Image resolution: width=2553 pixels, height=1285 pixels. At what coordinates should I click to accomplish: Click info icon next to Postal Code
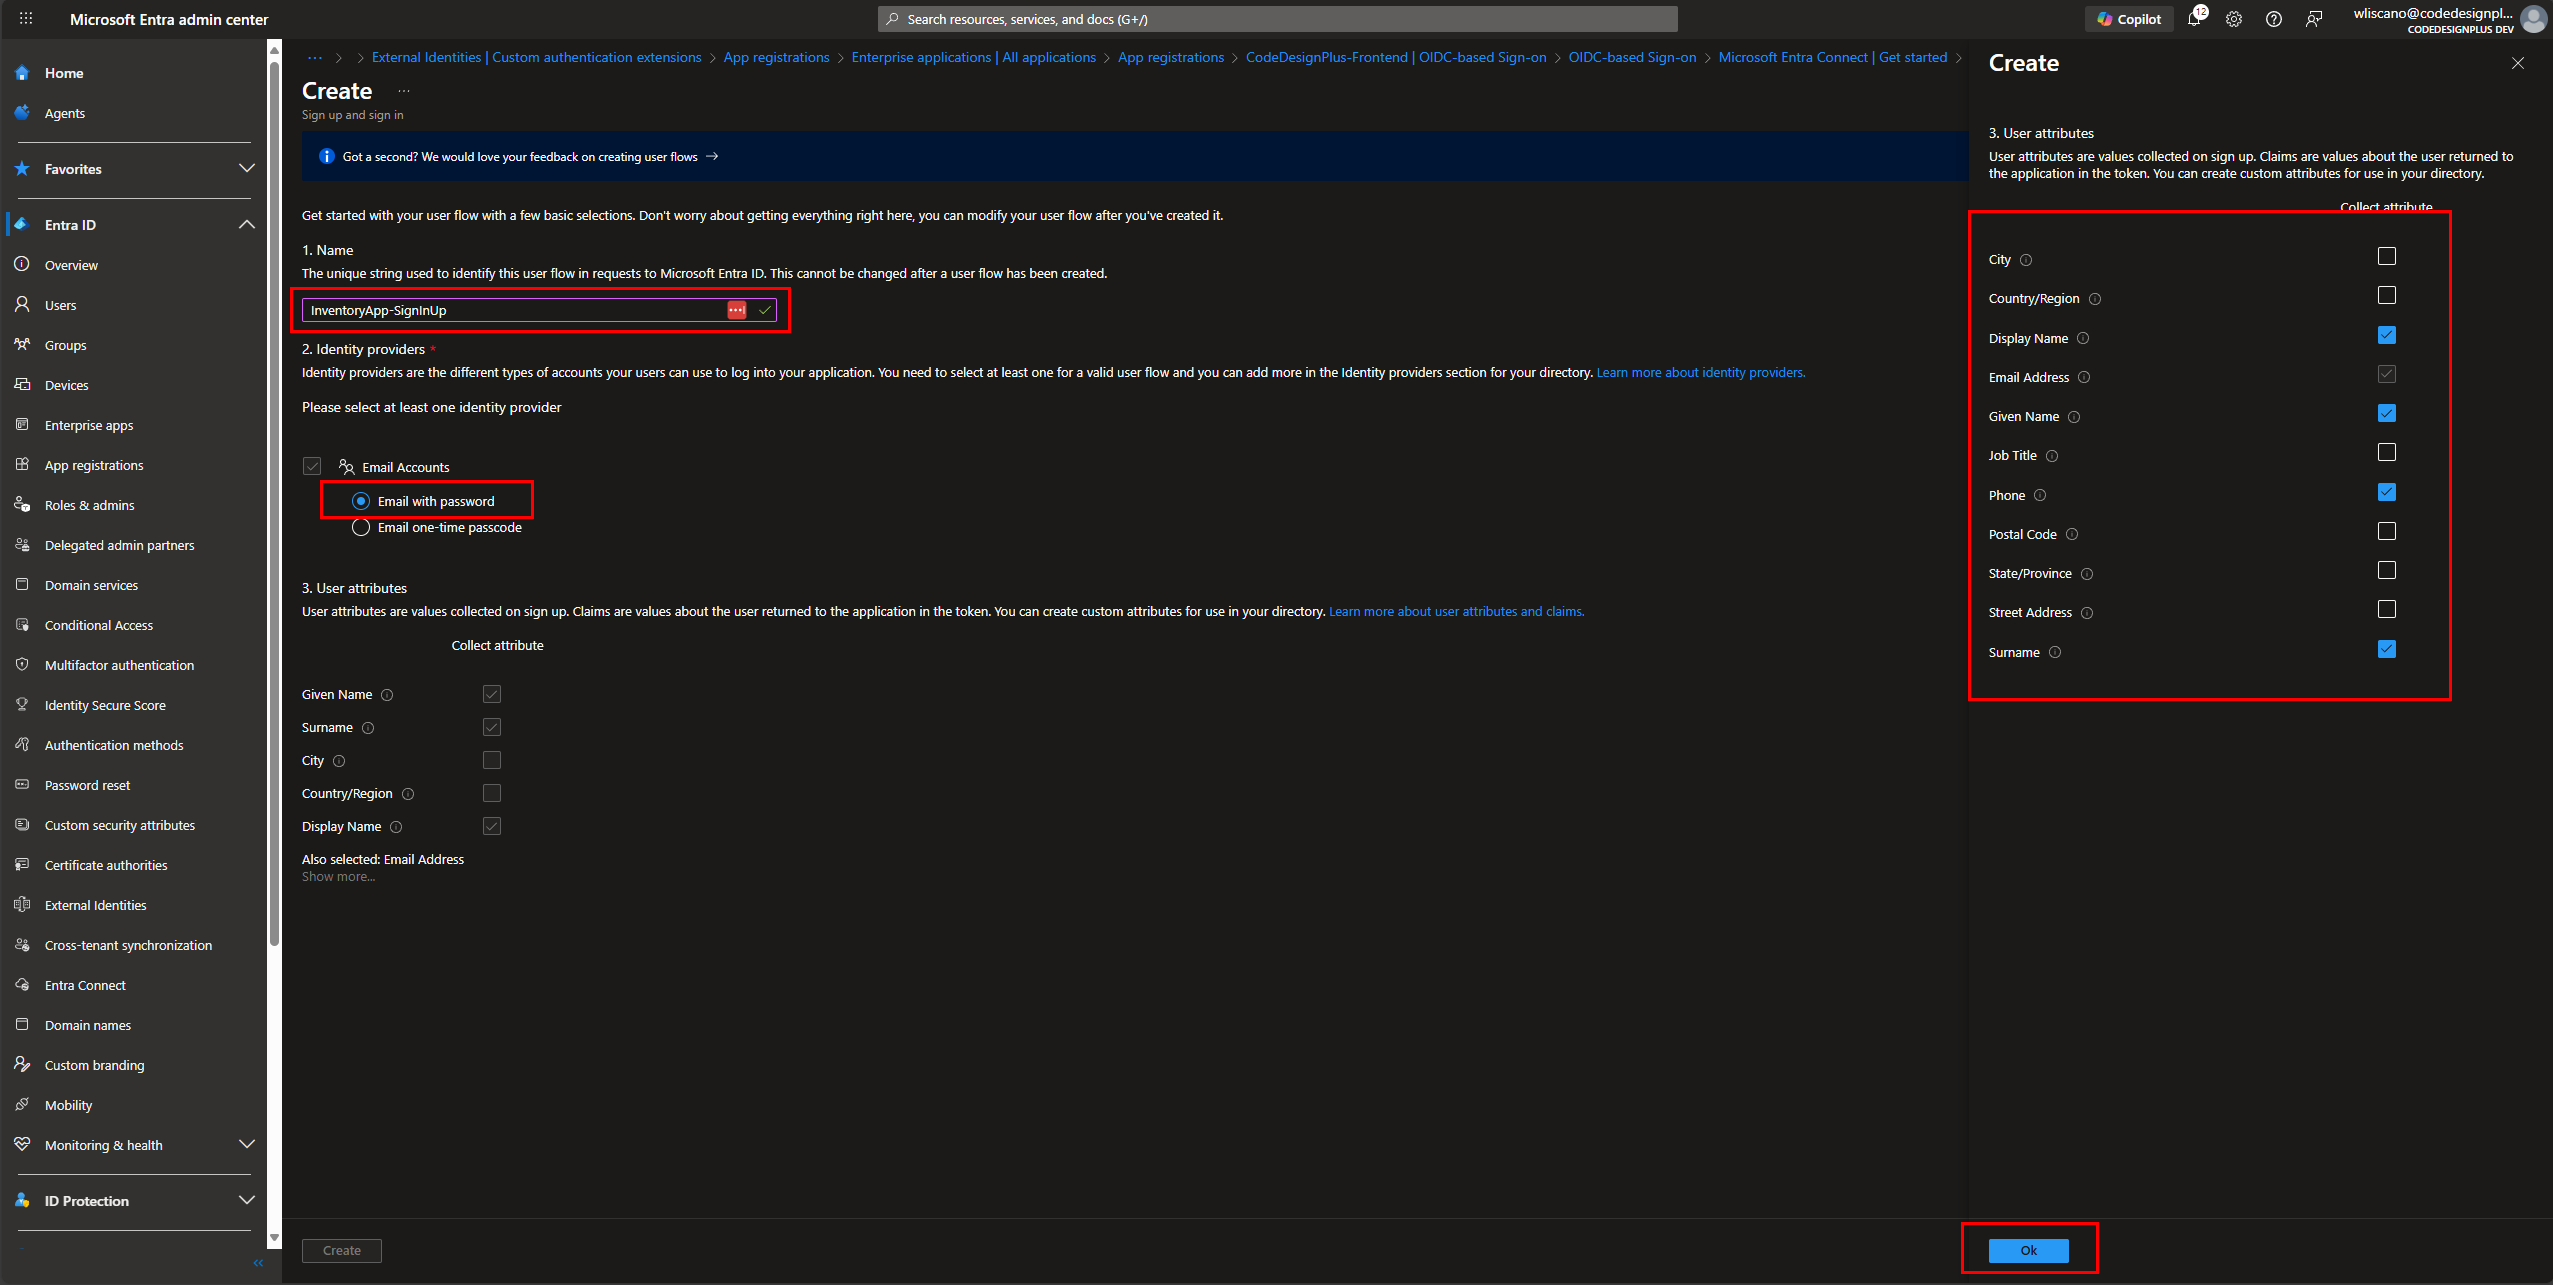point(2072,534)
